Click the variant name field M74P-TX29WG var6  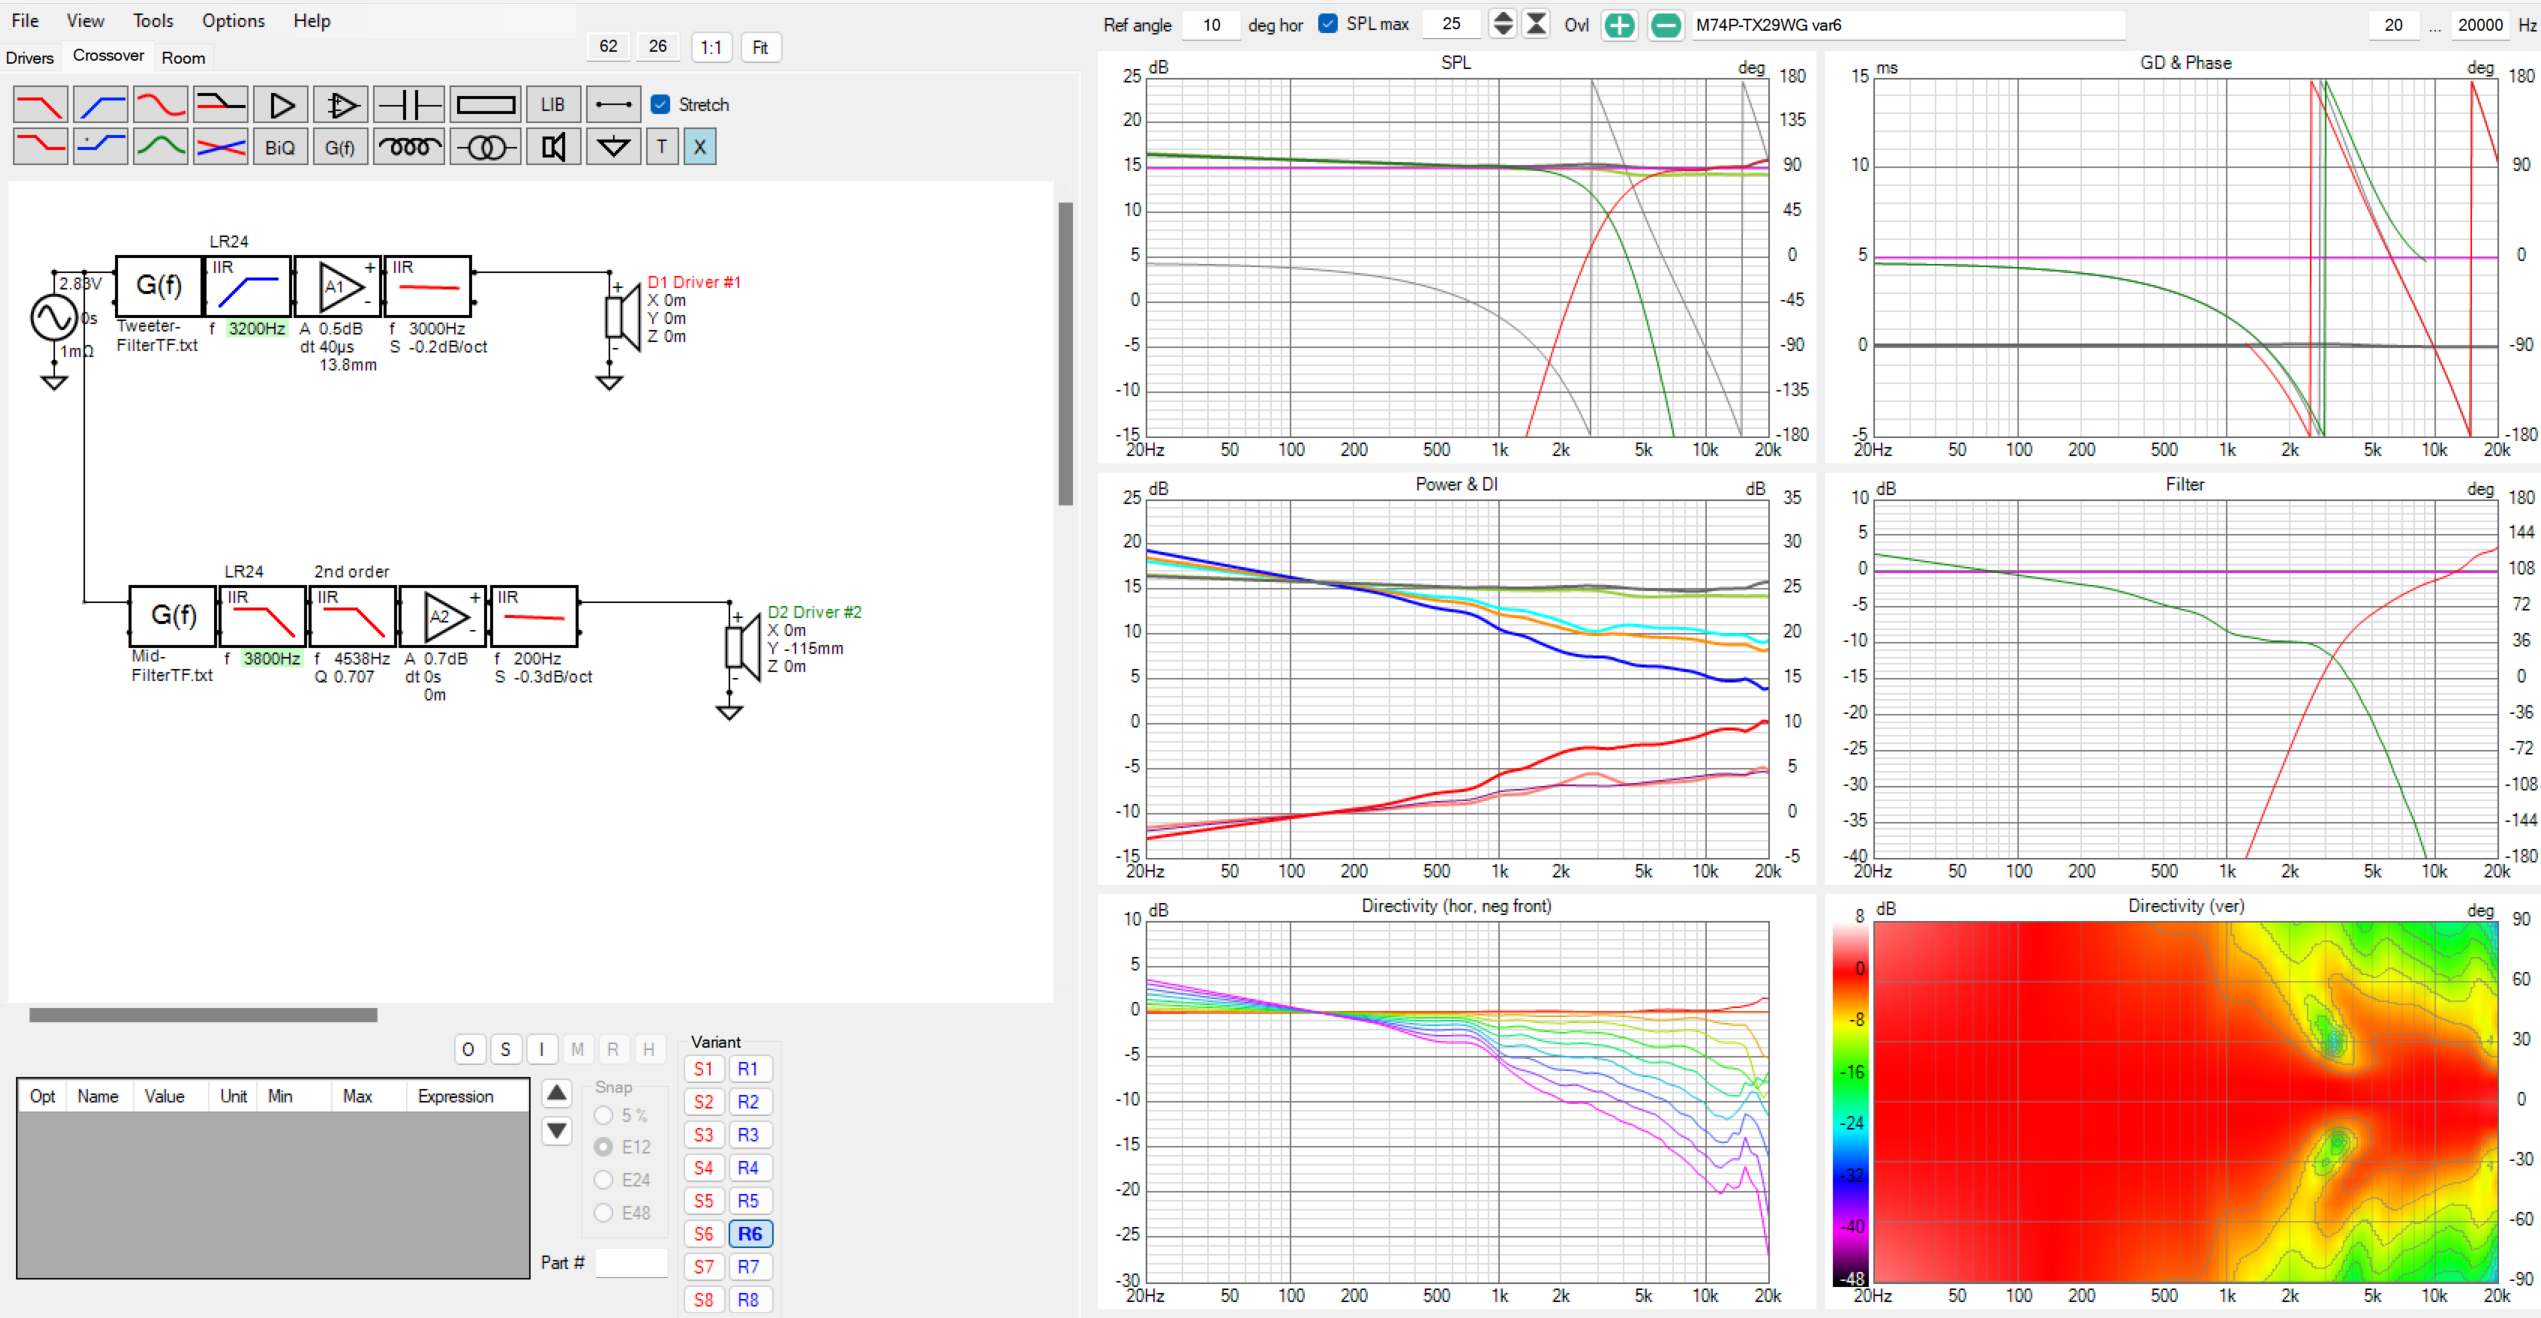pos(1907,25)
